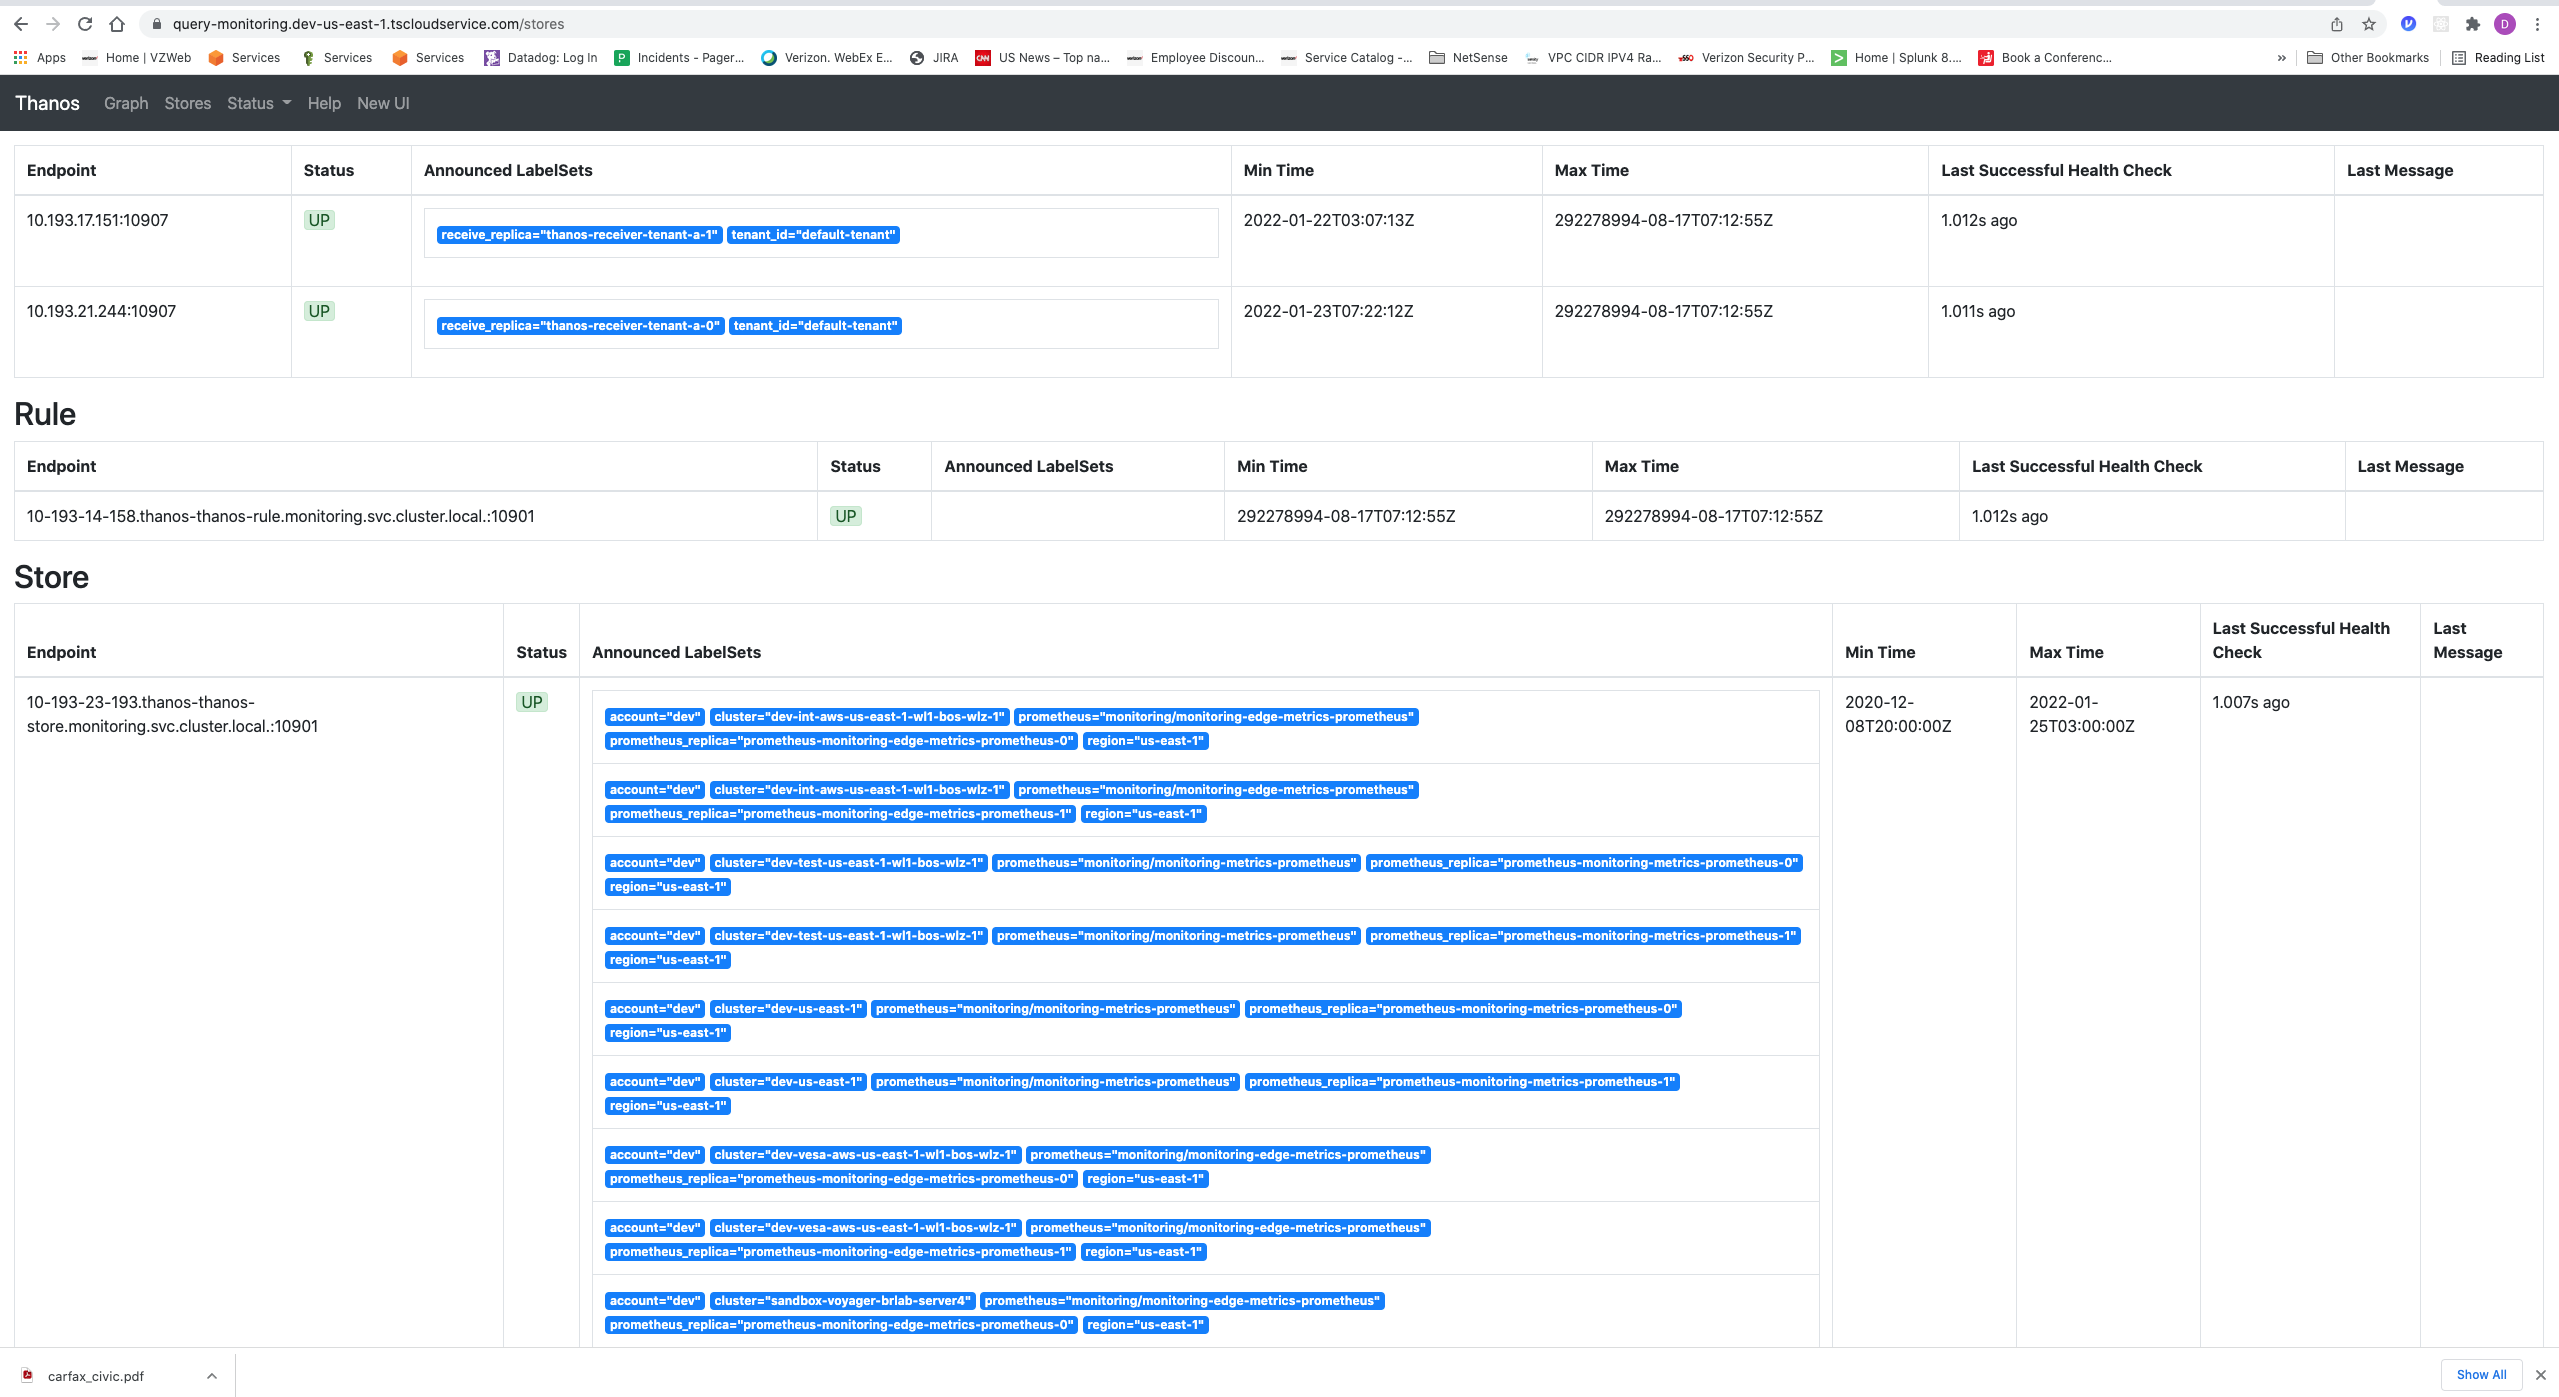
Task: Click the bookmark star icon
Action: (2368, 23)
